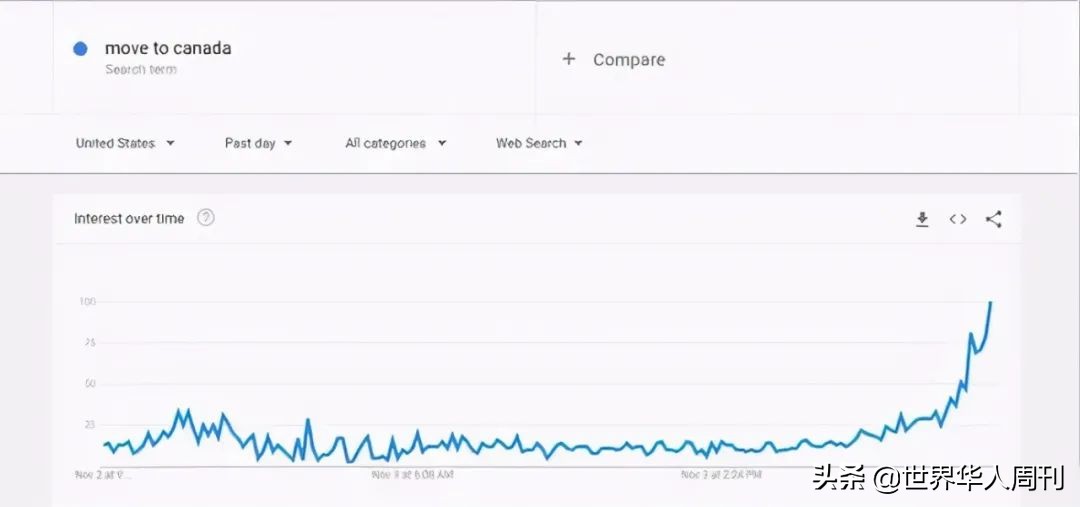1080x507 pixels.
Task: Click the trend line peak at 100
Action: (x=990, y=302)
